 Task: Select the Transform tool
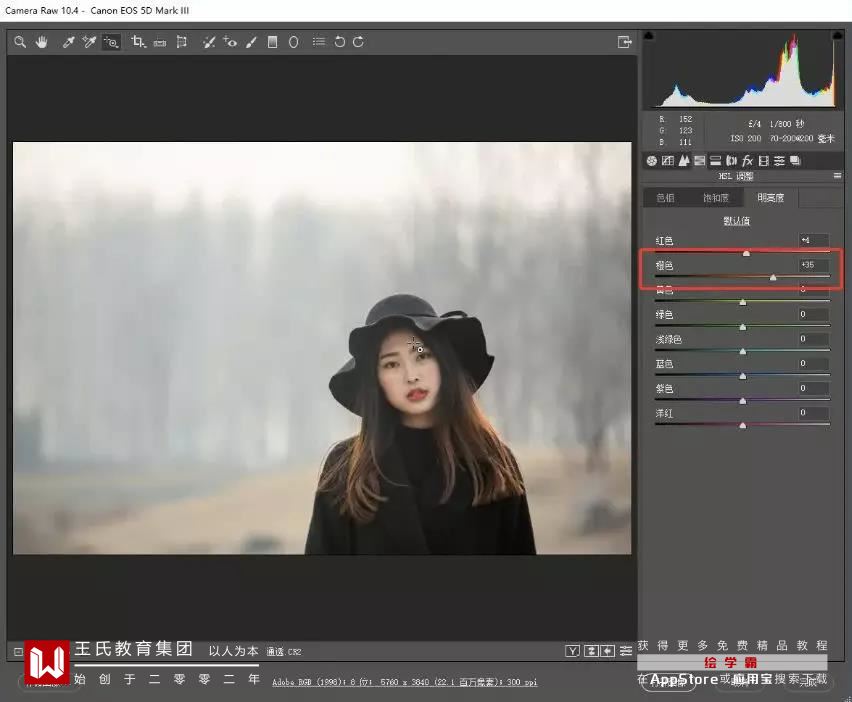point(182,42)
